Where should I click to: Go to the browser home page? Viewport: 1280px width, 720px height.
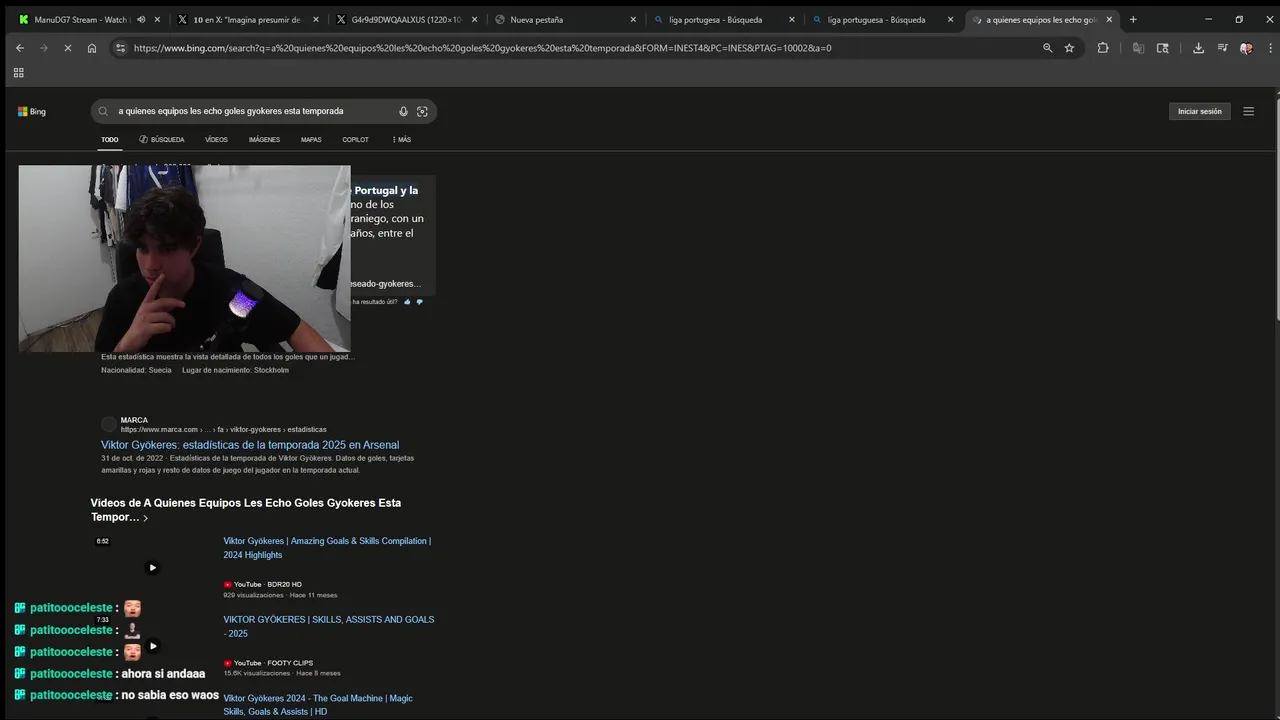coord(92,48)
